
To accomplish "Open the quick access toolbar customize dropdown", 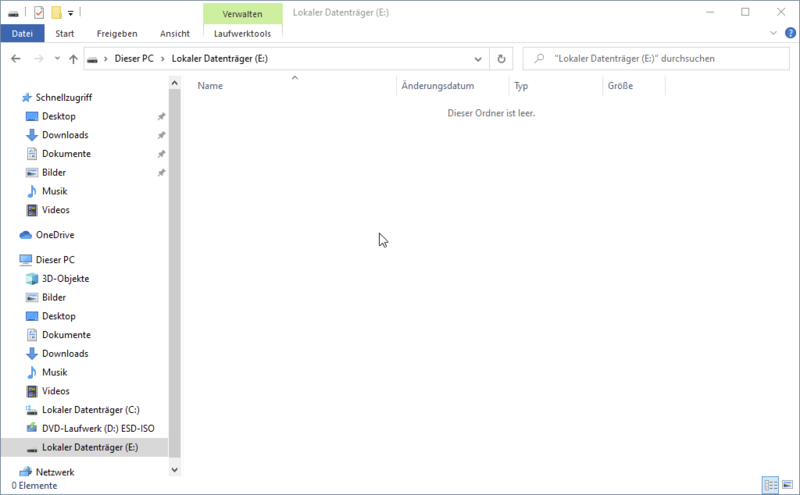I will tap(71, 13).
